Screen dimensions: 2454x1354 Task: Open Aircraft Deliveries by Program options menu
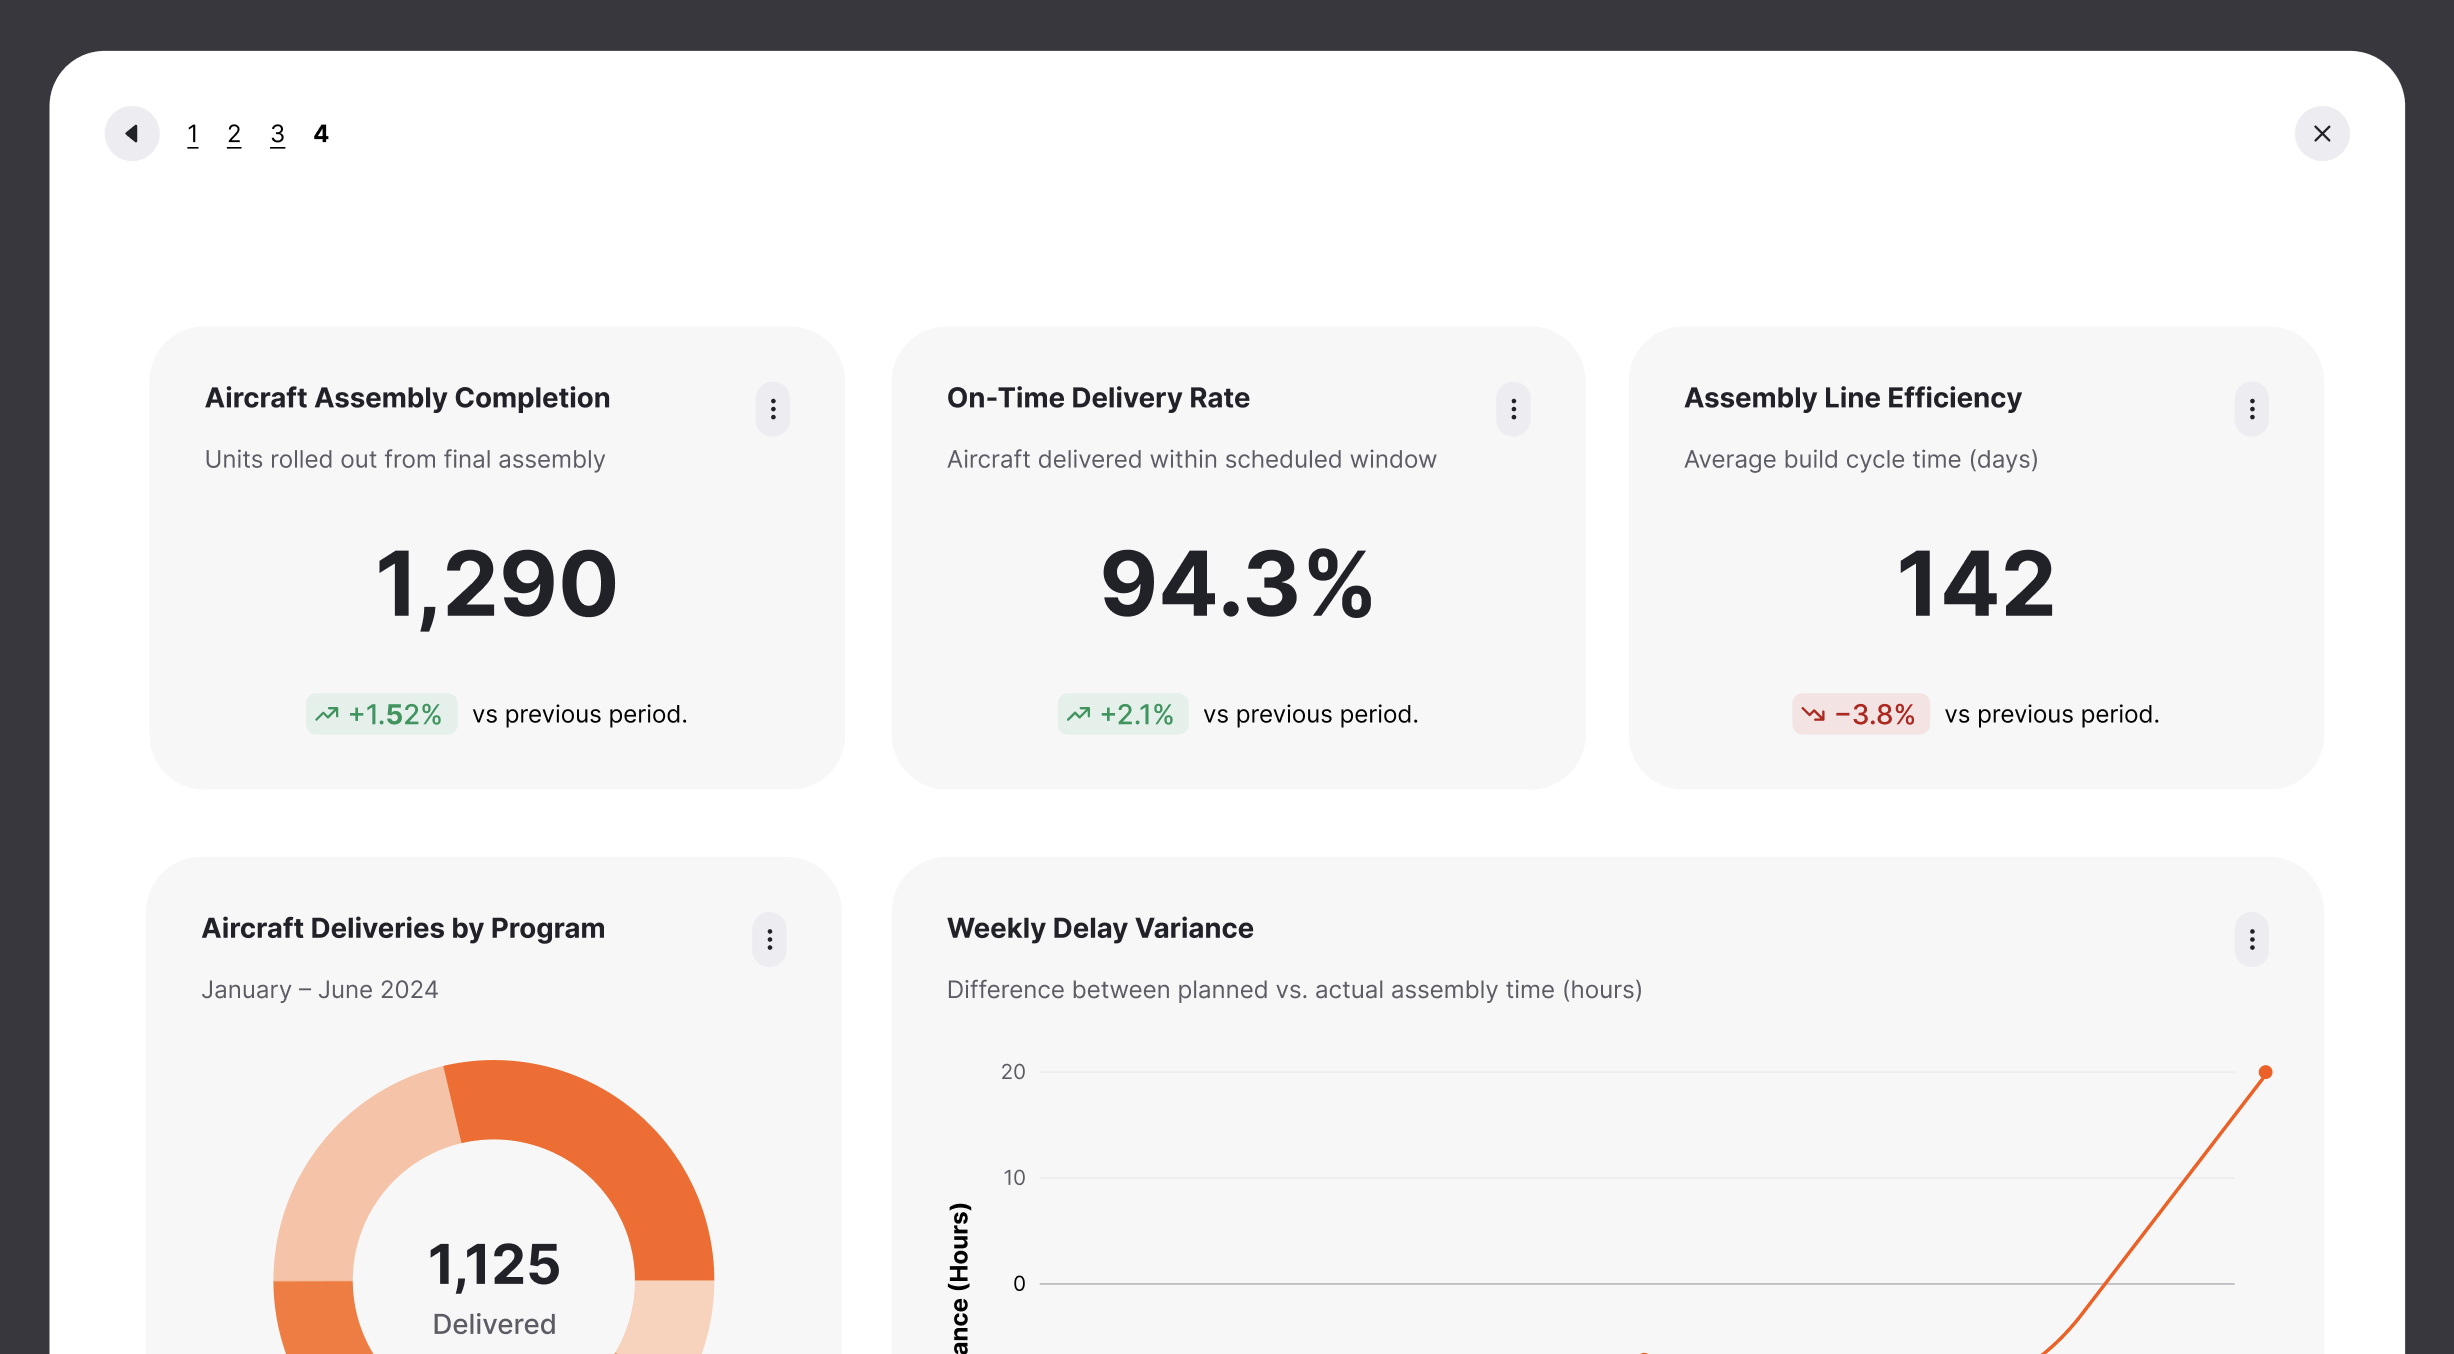point(769,939)
